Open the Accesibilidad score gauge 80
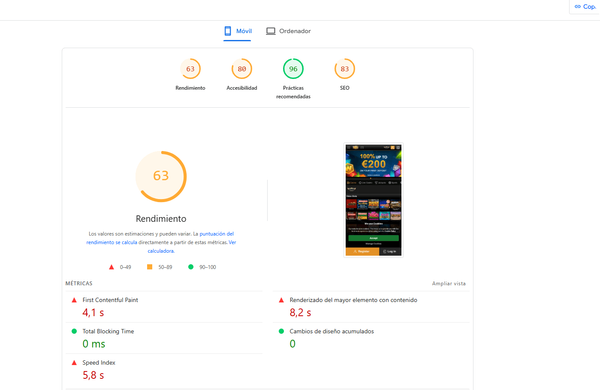 (241, 69)
